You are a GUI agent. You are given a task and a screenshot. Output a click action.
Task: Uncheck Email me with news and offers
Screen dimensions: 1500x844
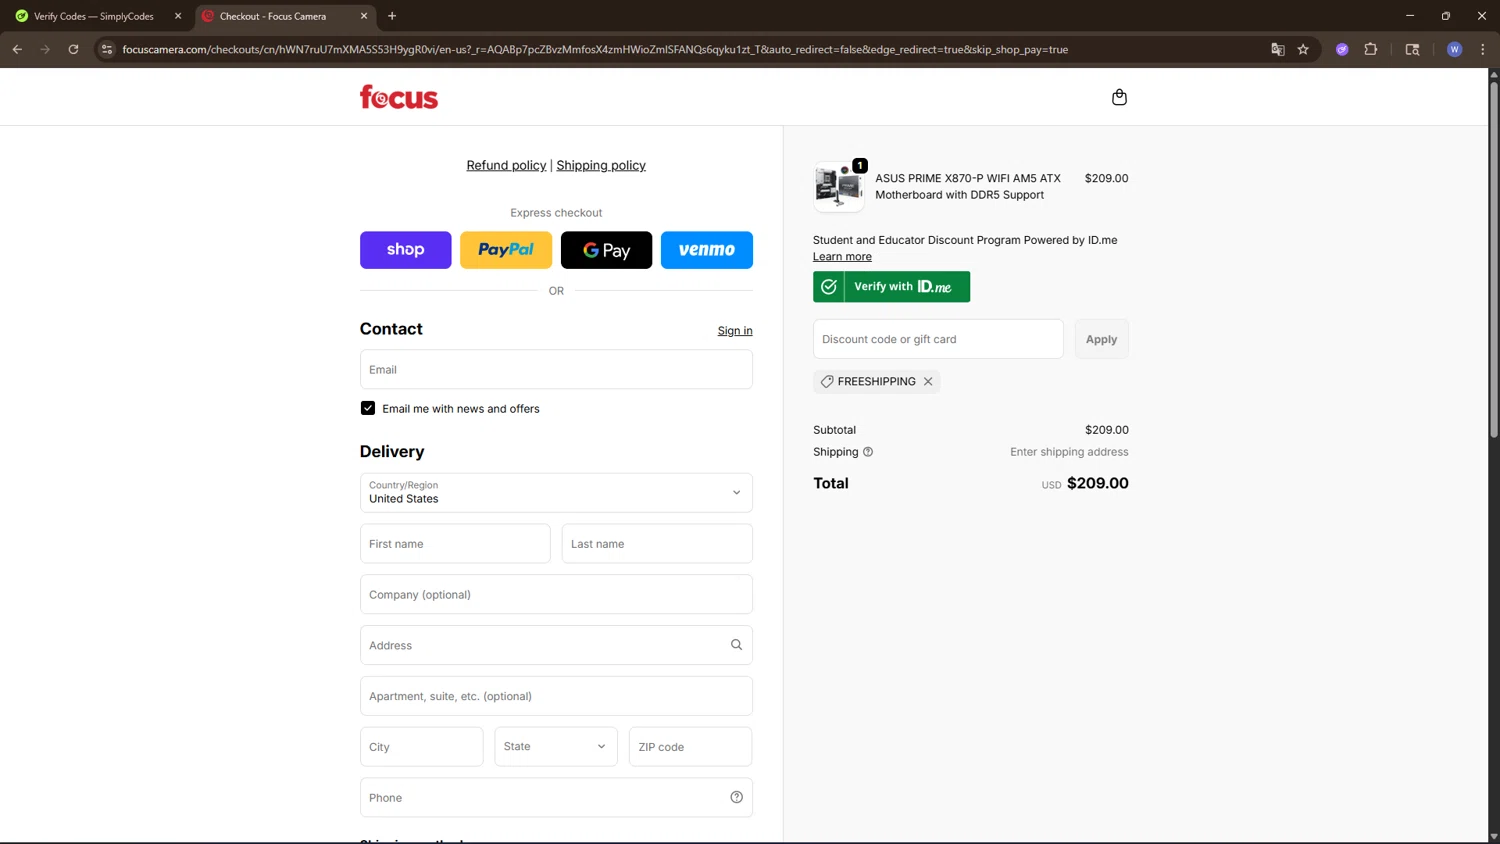(x=368, y=408)
